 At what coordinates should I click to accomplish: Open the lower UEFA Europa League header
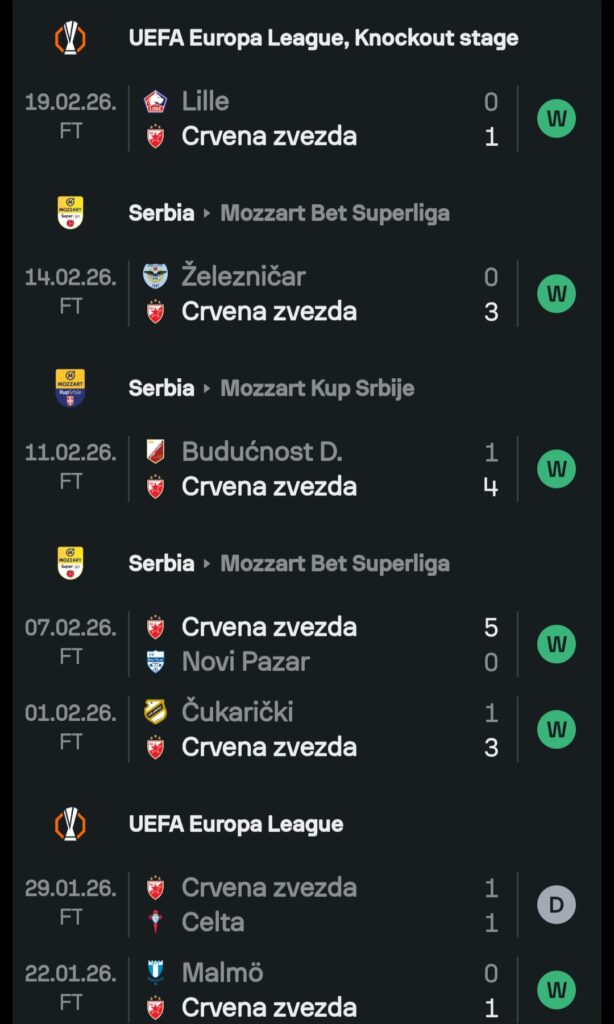(236, 825)
